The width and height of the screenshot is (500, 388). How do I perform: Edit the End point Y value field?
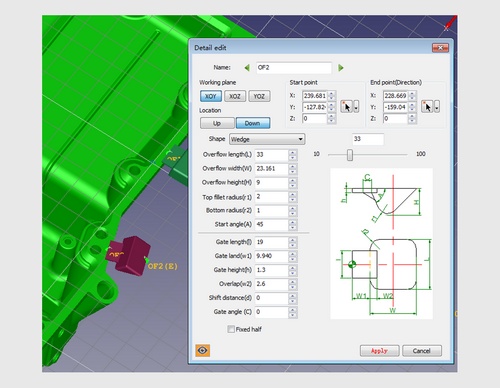click(x=395, y=107)
